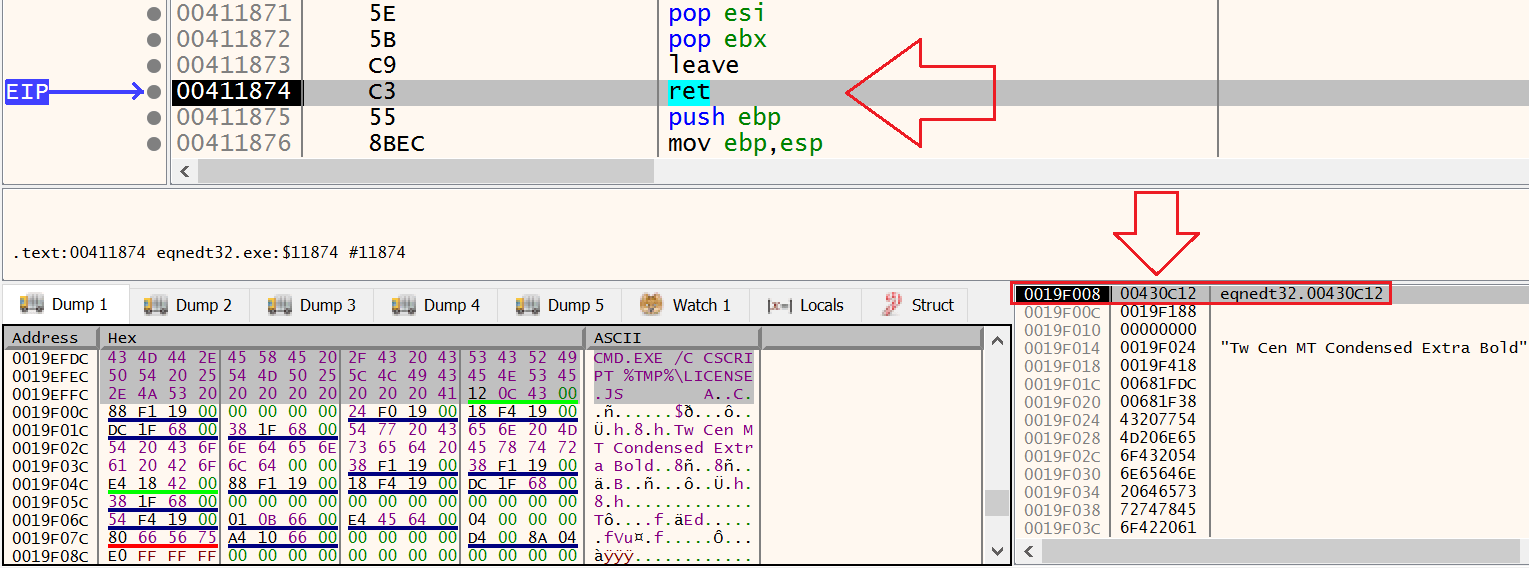Open the Watch 1 tab
Viewport: 1529px width, 568px height.
685,305
